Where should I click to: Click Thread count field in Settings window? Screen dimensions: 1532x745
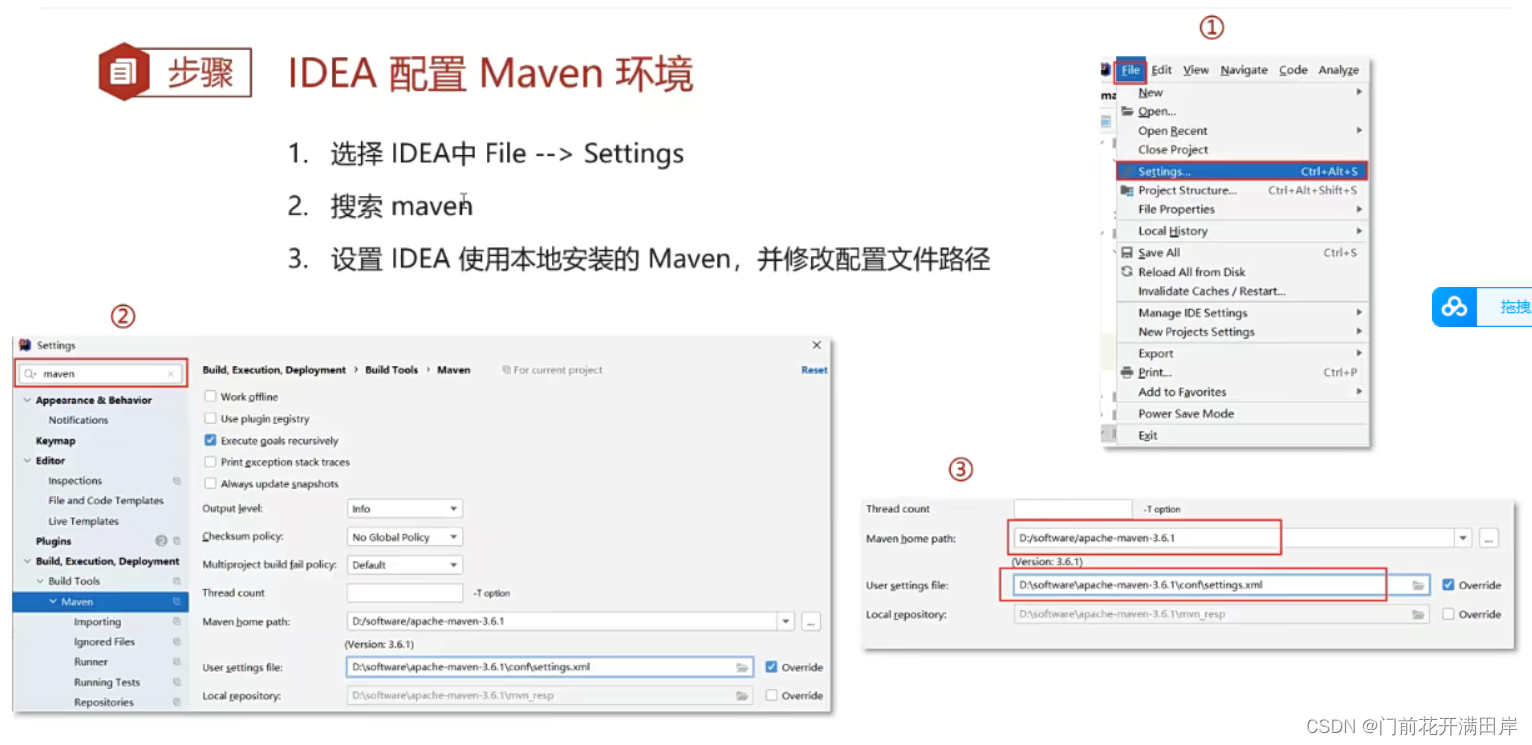point(405,592)
